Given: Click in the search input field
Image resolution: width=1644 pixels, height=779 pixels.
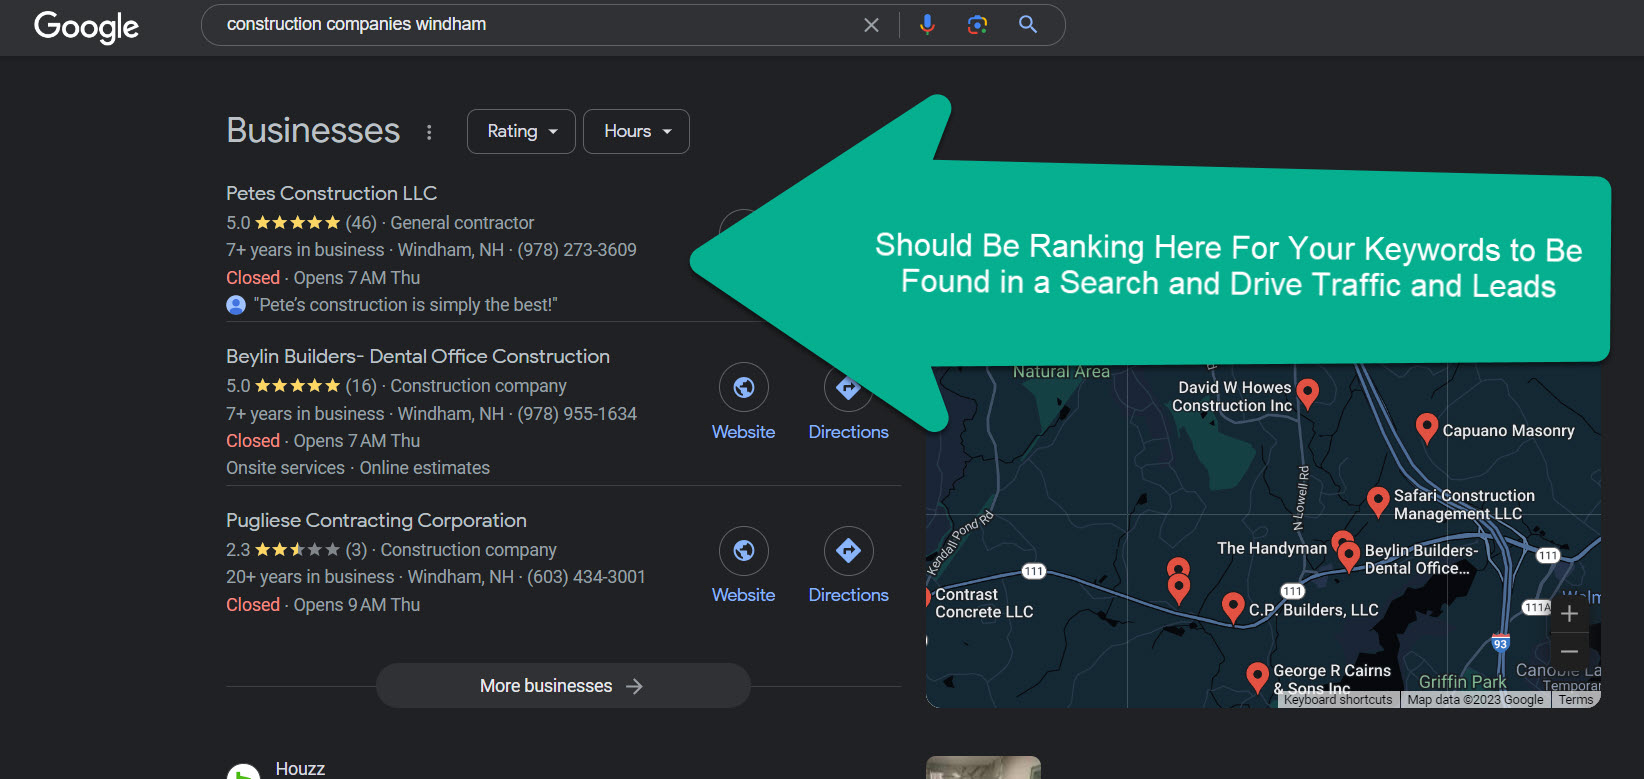Looking at the screenshot, I should 530,25.
